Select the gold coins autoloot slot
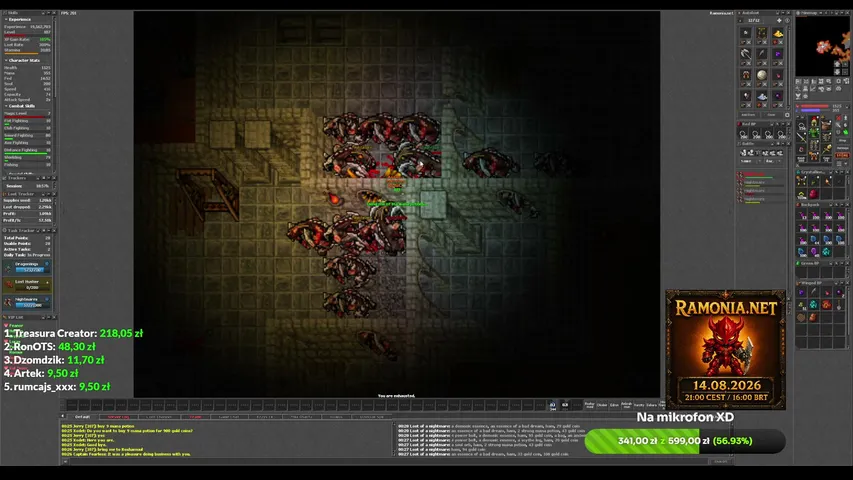Image resolution: width=853 pixels, height=480 pixels. 778,33
